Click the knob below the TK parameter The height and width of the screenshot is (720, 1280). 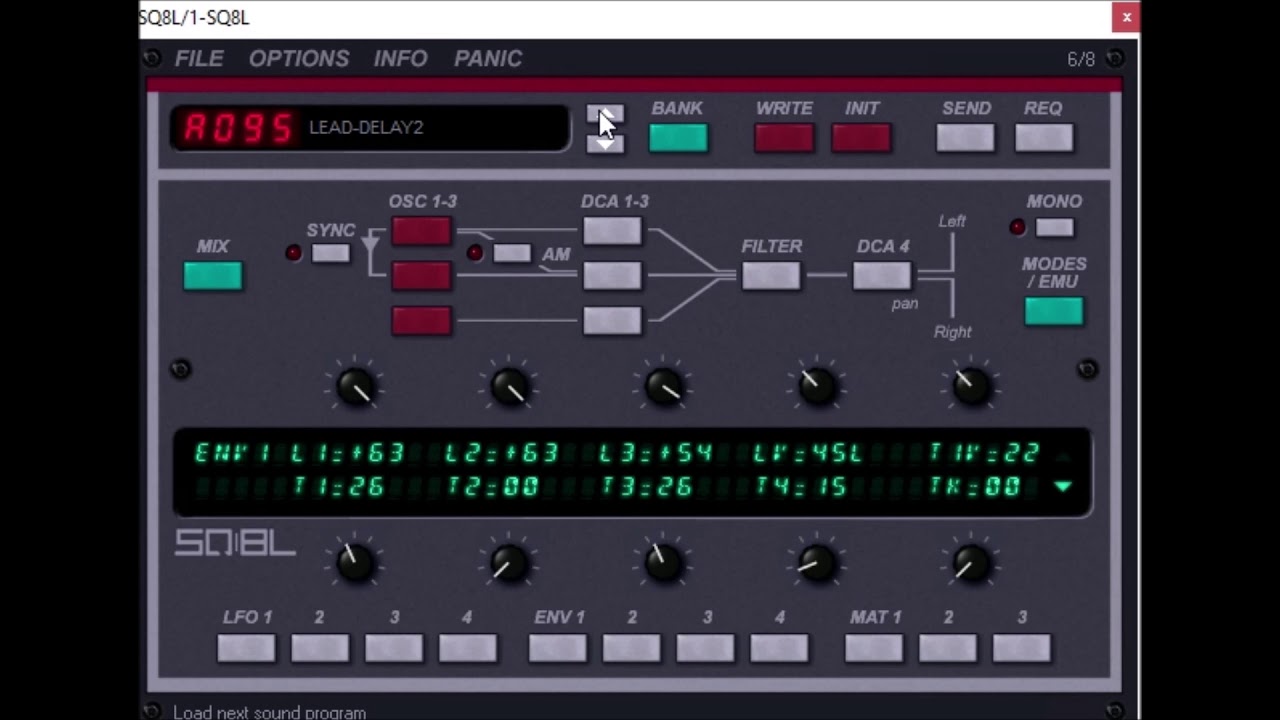pyautogui.click(x=970, y=564)
